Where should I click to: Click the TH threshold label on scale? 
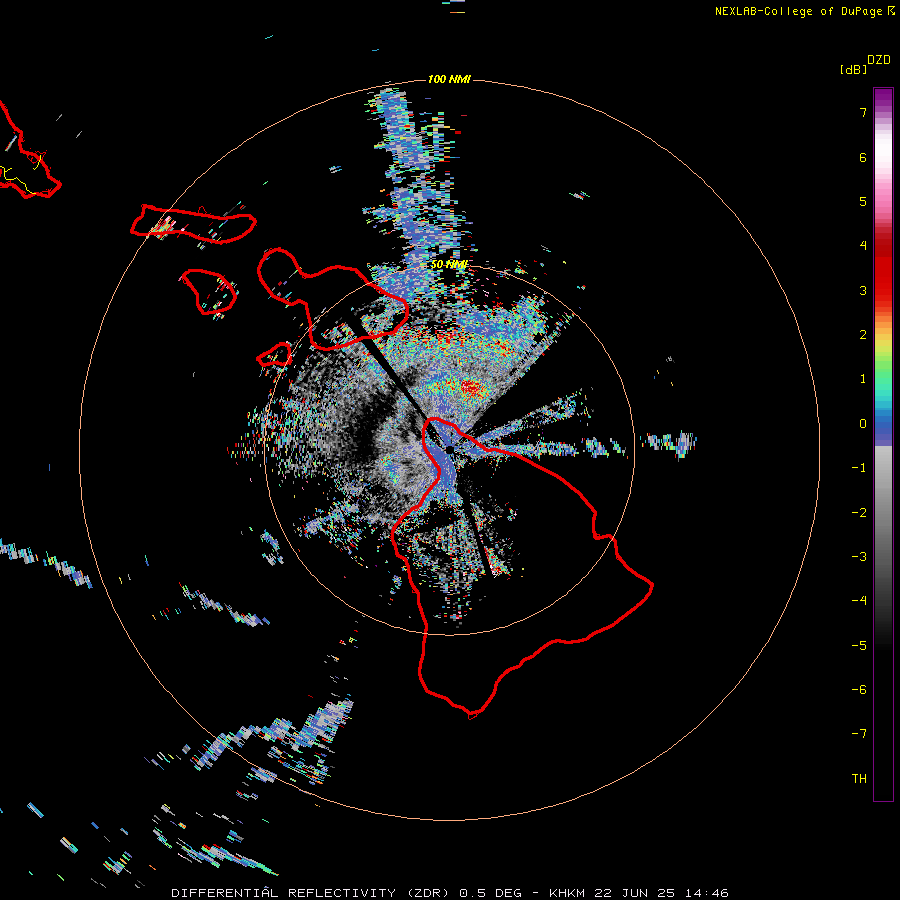tap(859, 779)
